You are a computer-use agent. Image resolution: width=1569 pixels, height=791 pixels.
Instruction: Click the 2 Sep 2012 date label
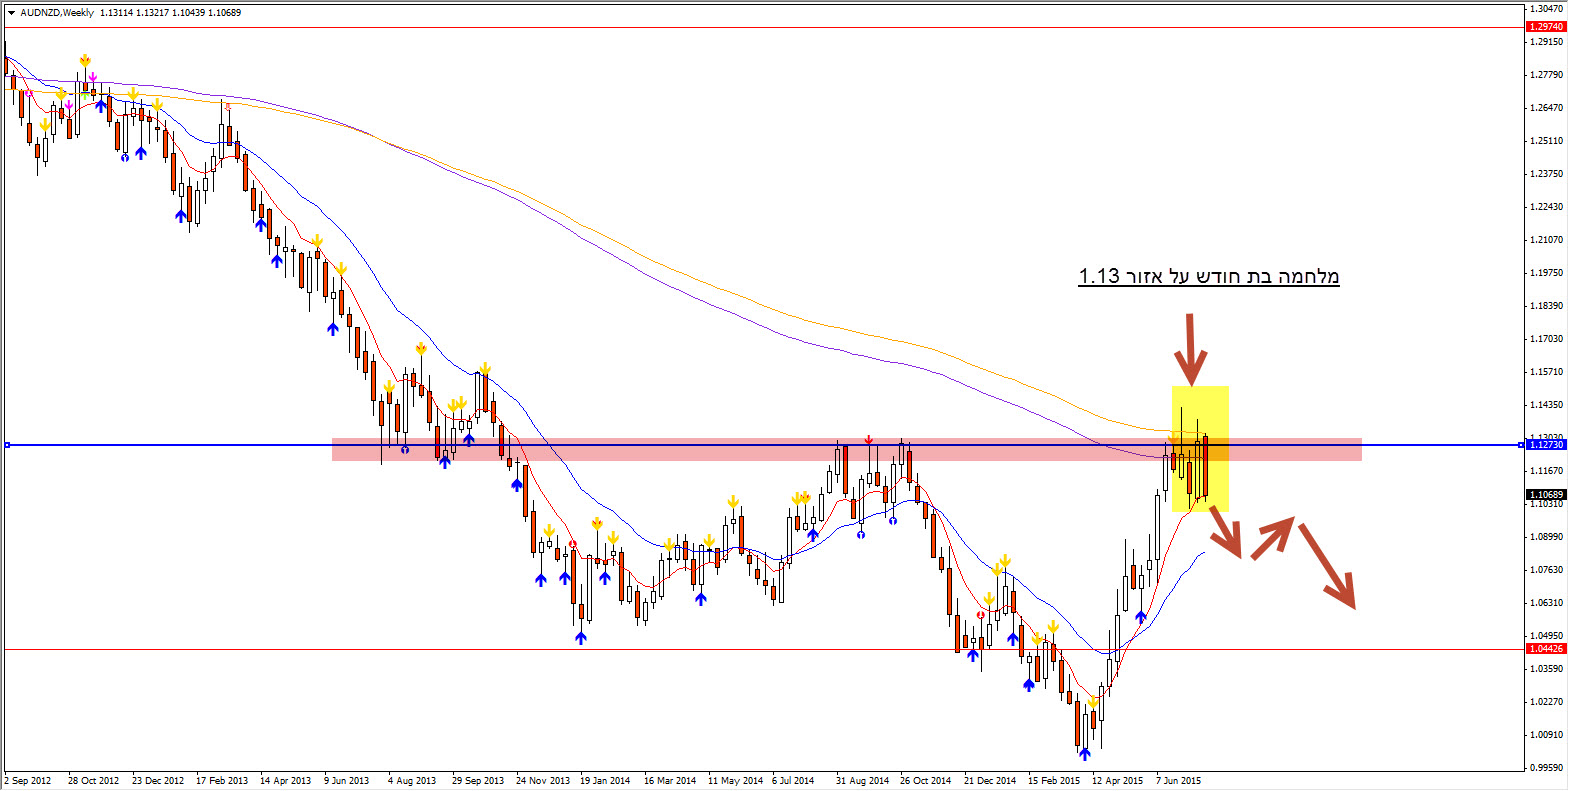pyautogui.click(x=28, y=780)
